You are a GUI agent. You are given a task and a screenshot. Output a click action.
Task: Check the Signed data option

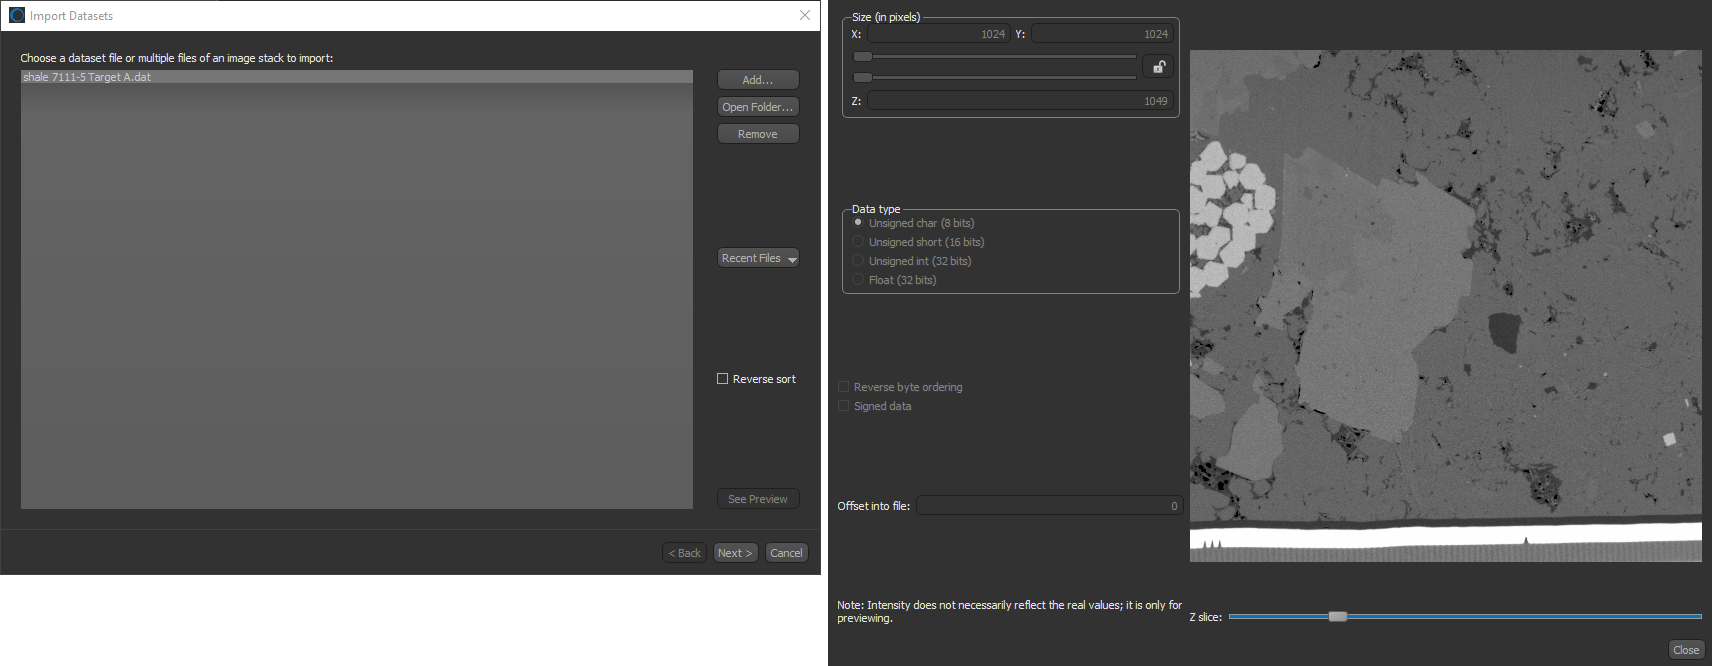844,406
